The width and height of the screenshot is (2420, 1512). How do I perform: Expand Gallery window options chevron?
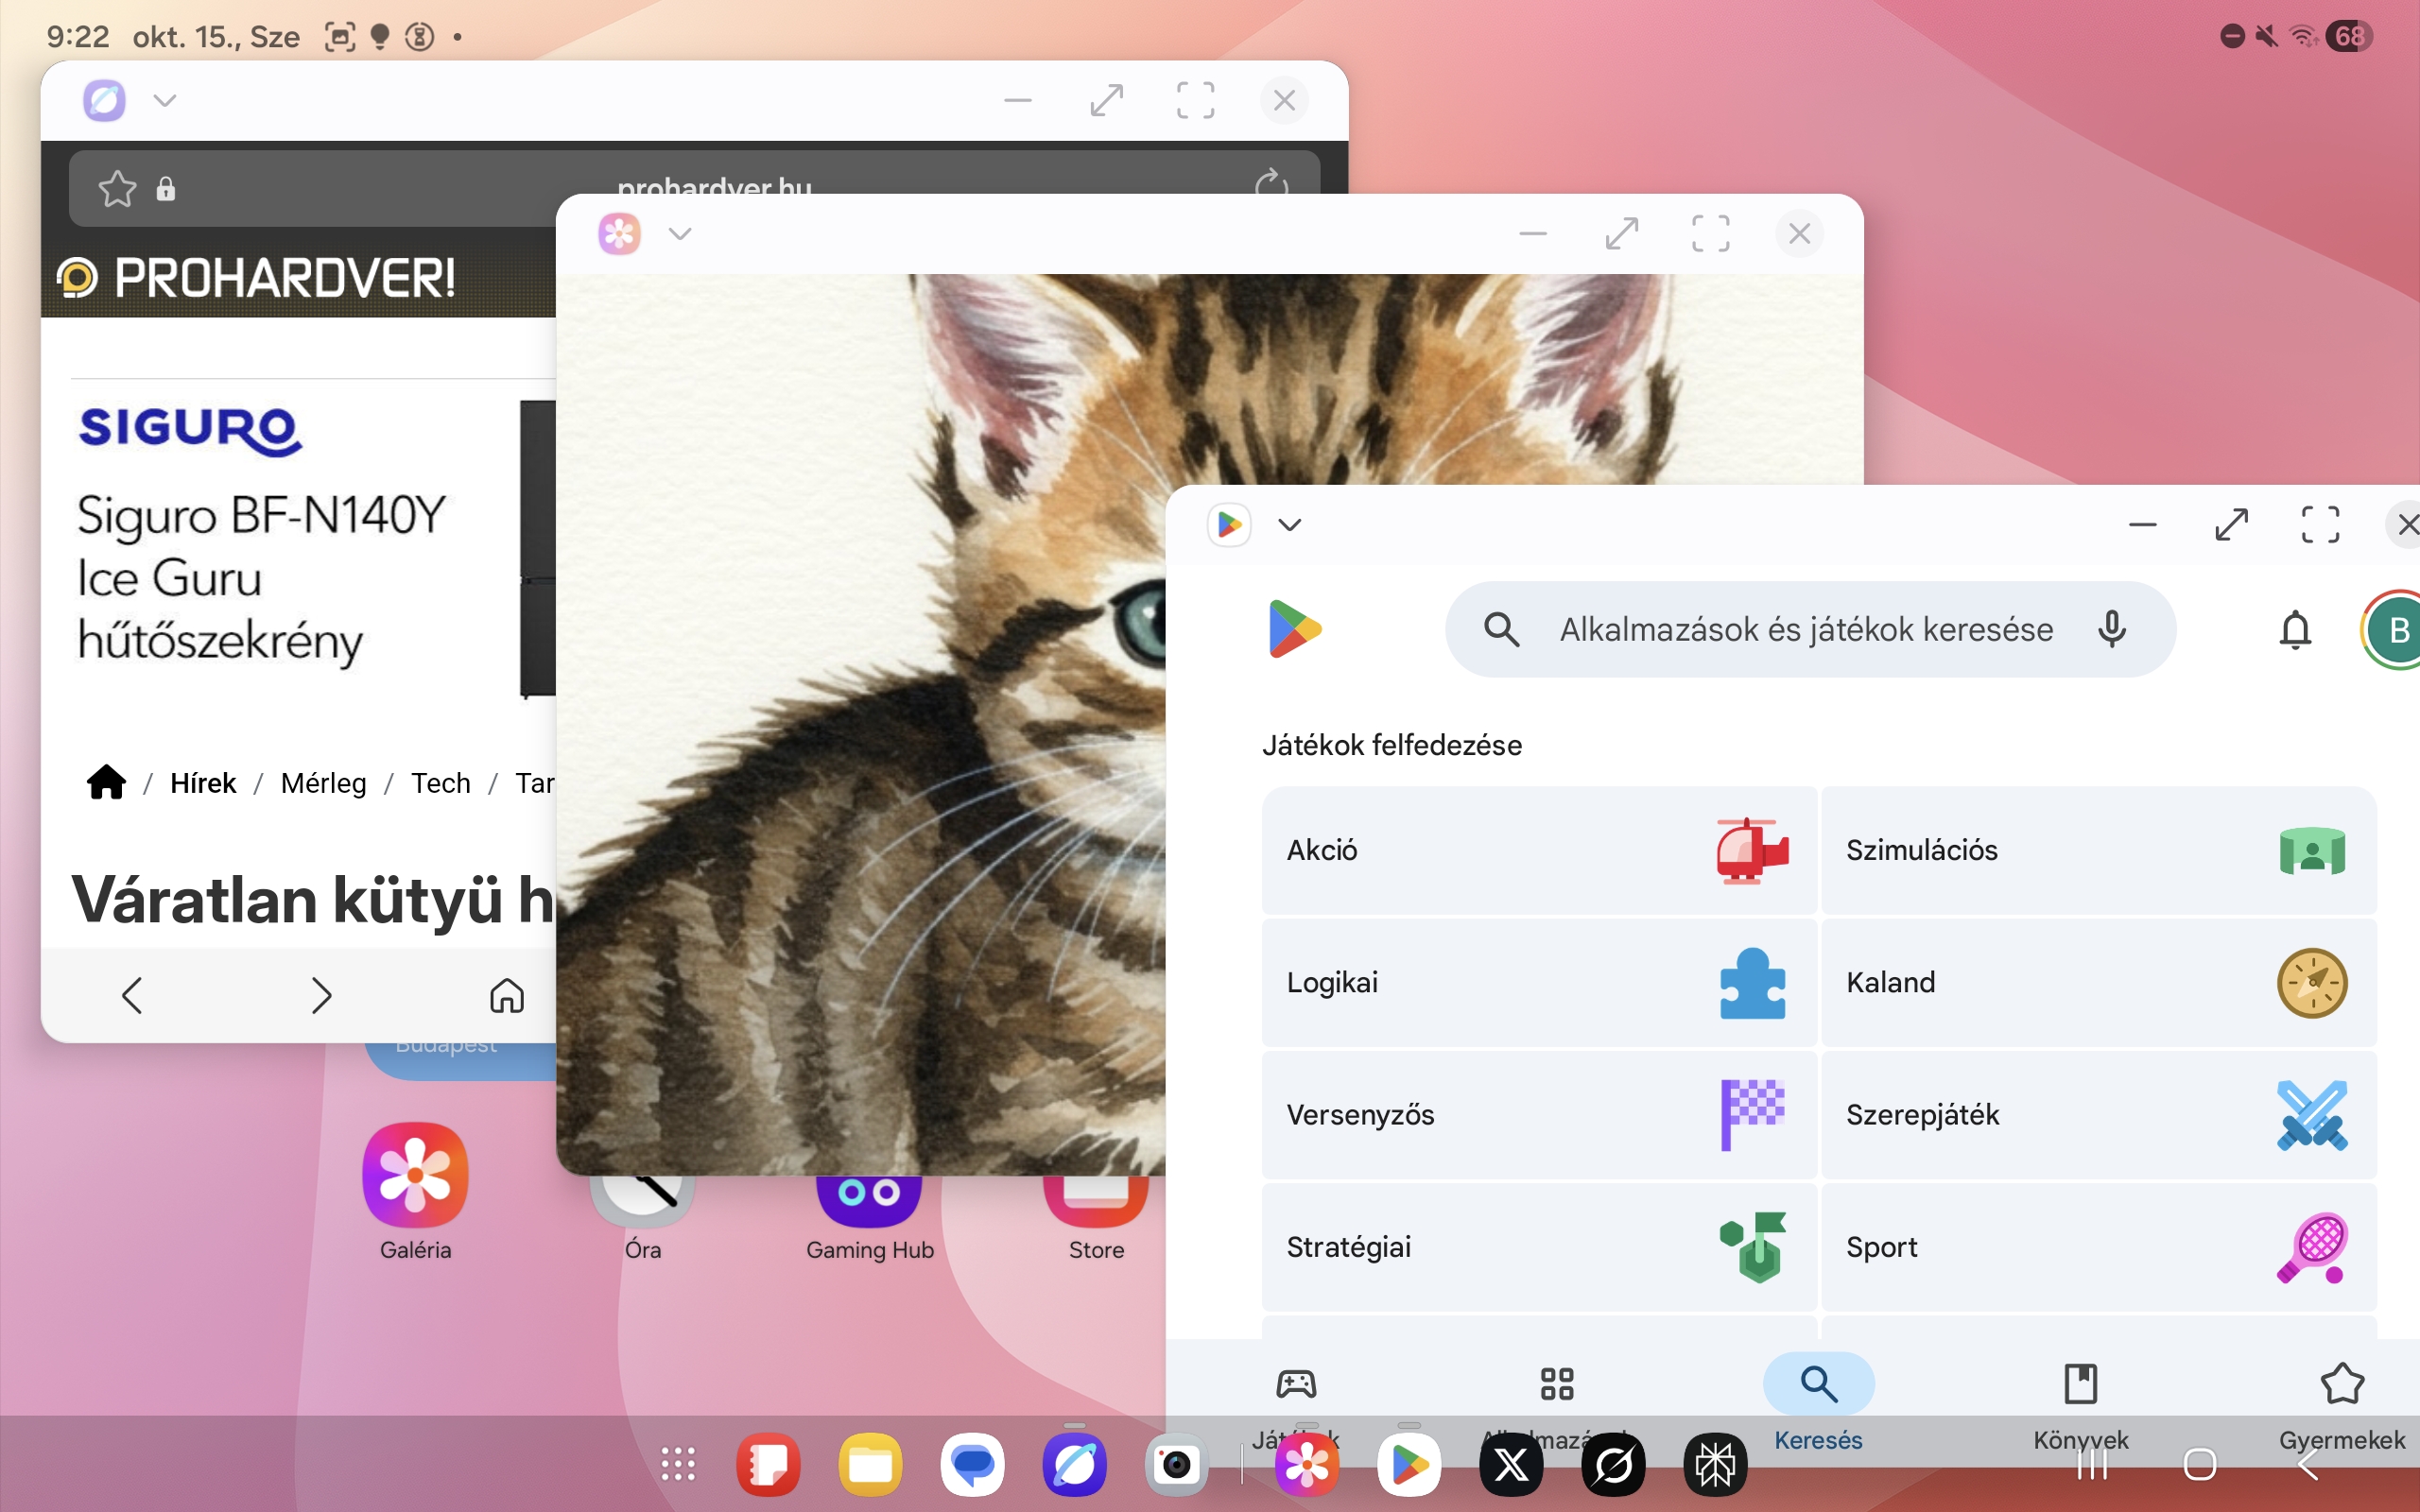680,234
